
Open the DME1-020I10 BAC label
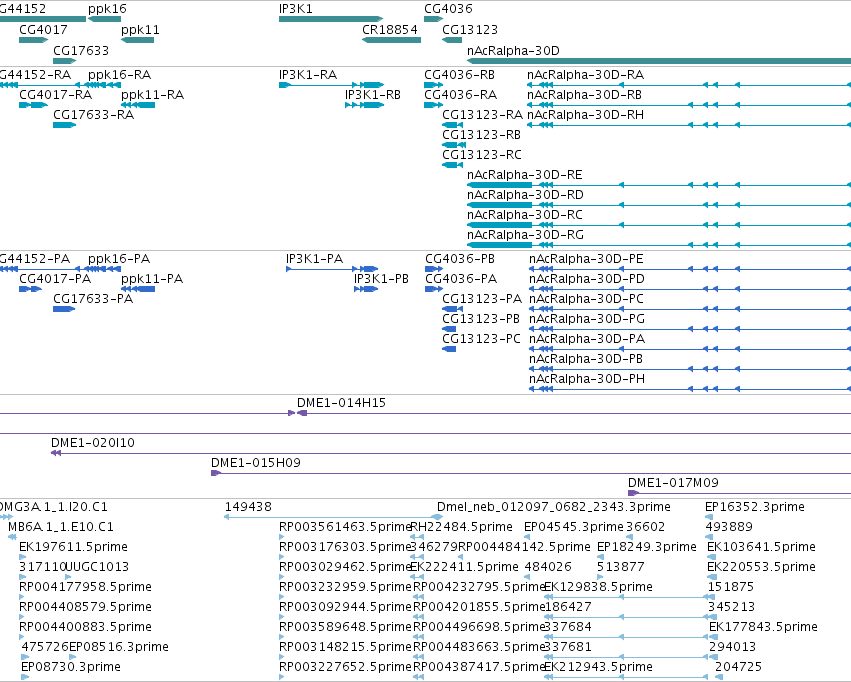pos(93,443)
